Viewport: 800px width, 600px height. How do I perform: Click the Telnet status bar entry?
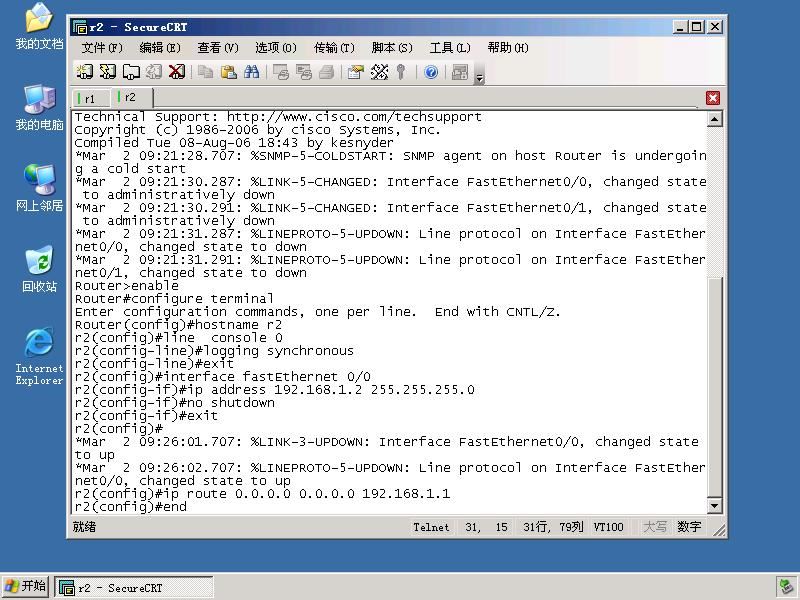[x=431, y=527]
